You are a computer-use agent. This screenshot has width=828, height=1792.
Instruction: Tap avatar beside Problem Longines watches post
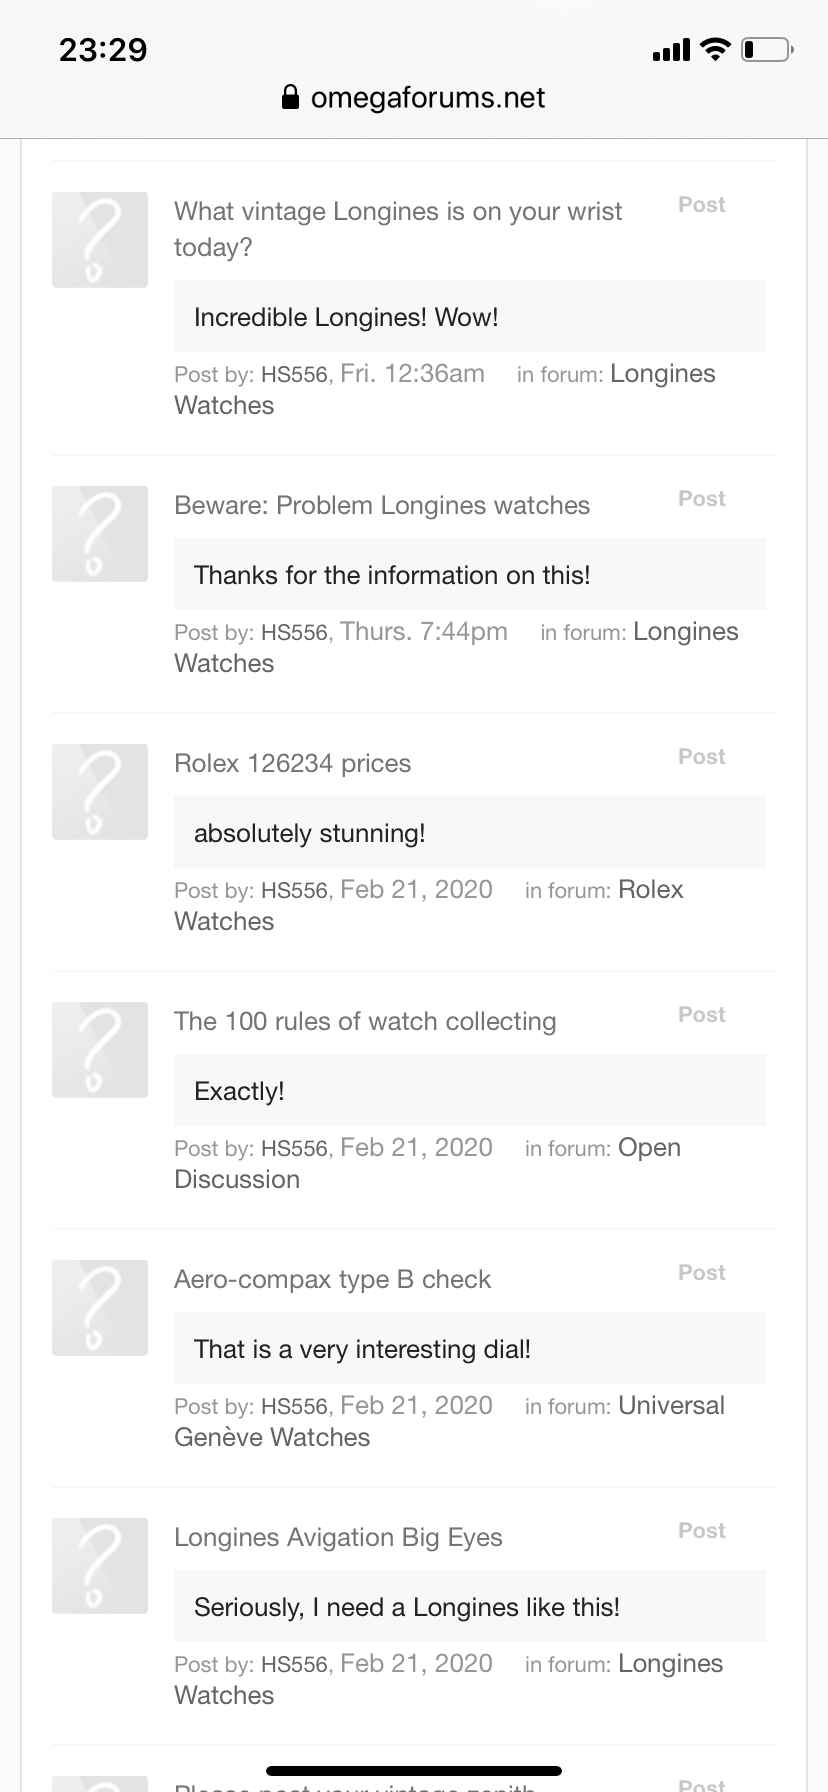click(100, 534)
